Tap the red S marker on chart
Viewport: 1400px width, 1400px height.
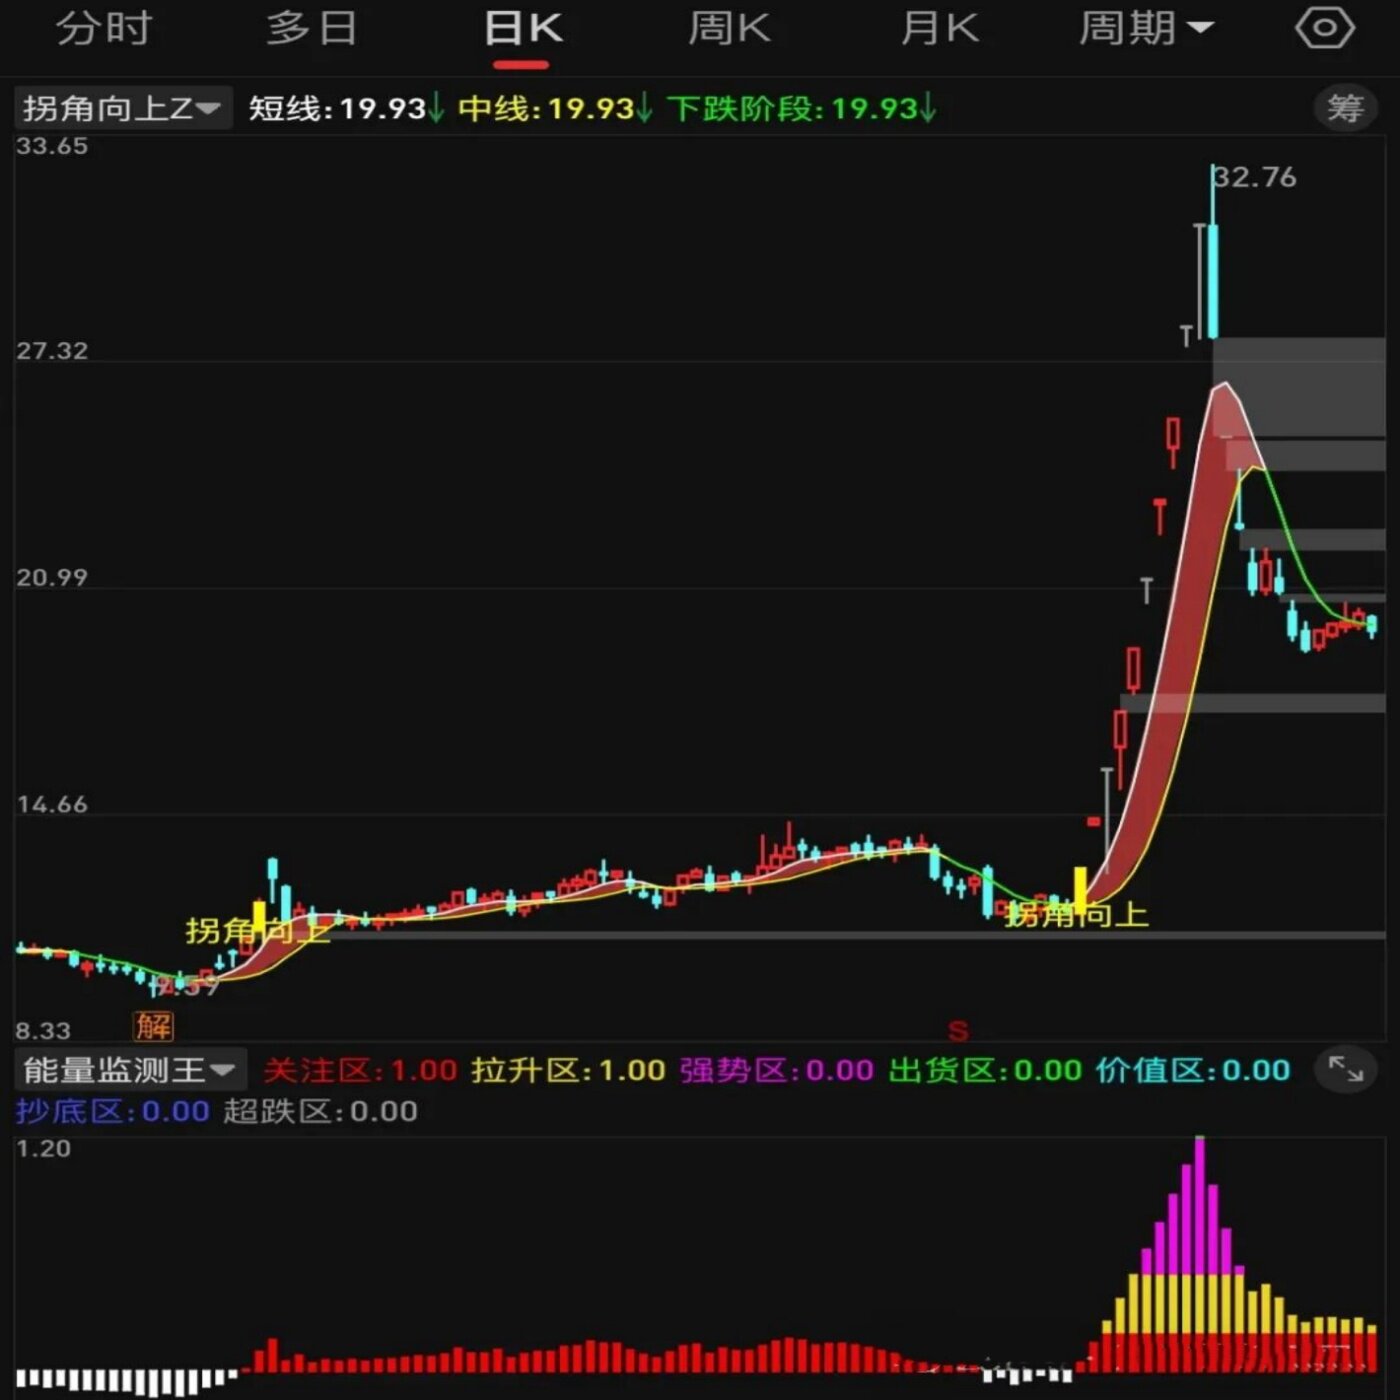[x=958, y=1030]
